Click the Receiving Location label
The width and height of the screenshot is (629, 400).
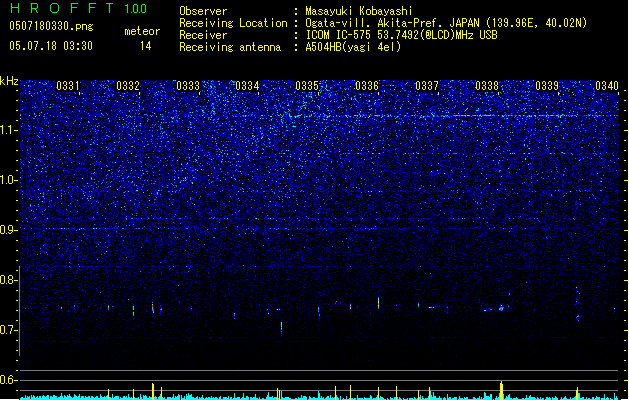233,23
